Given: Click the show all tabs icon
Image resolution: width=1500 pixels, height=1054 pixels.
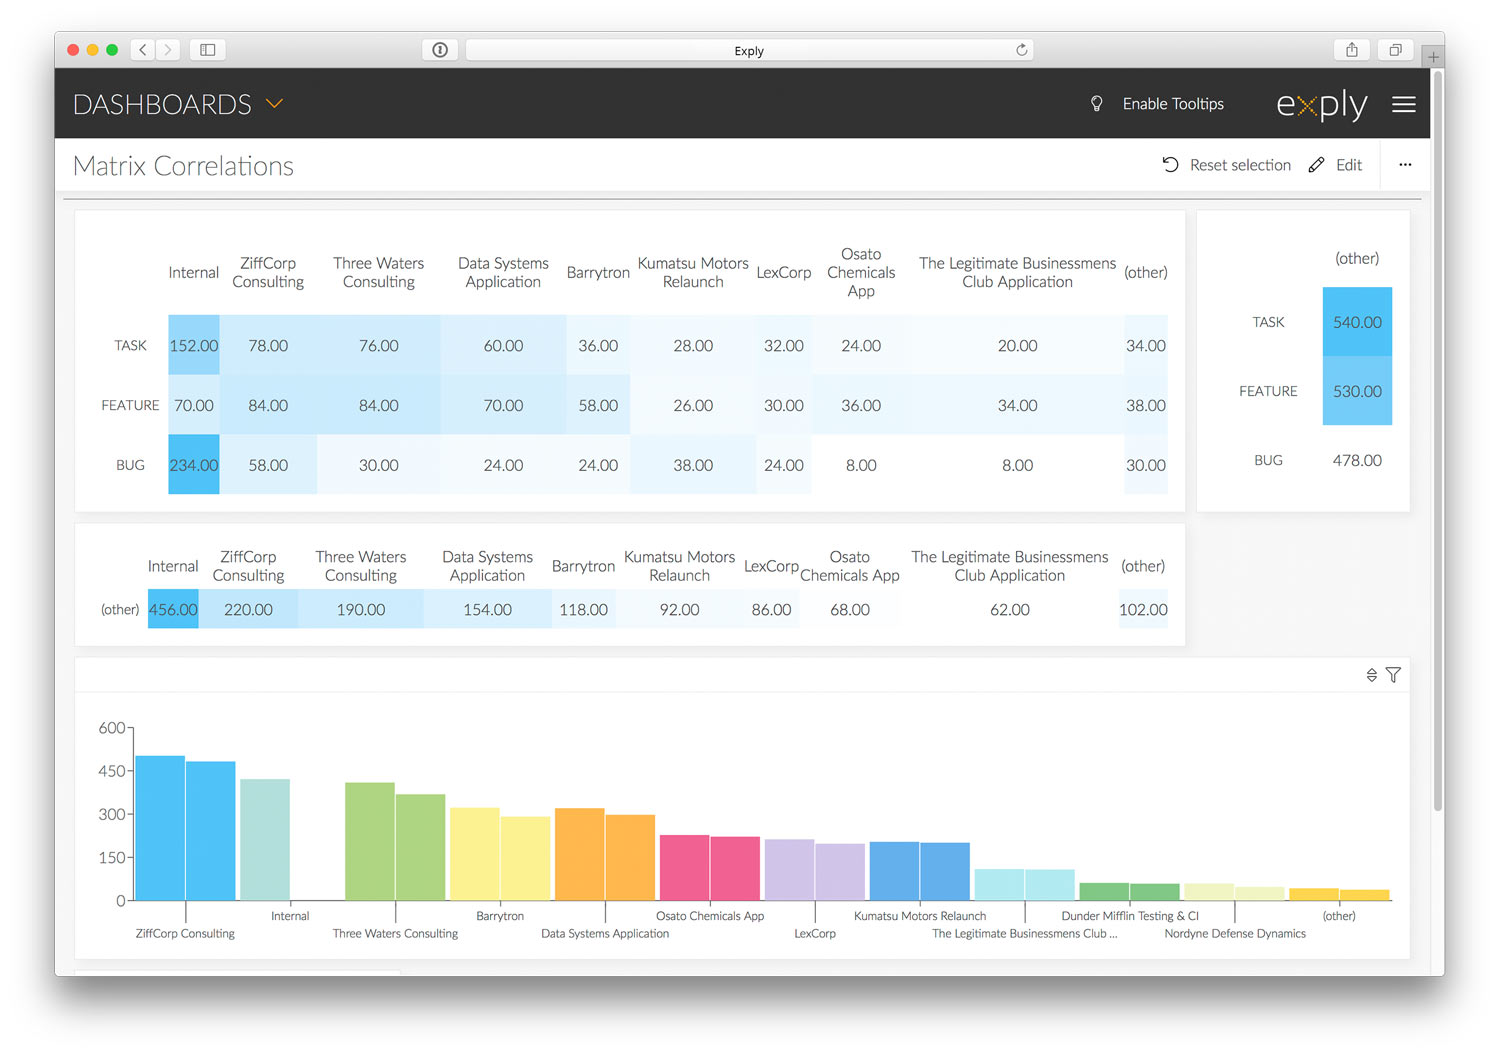Looking at the screenshot, I should 1395,49.
